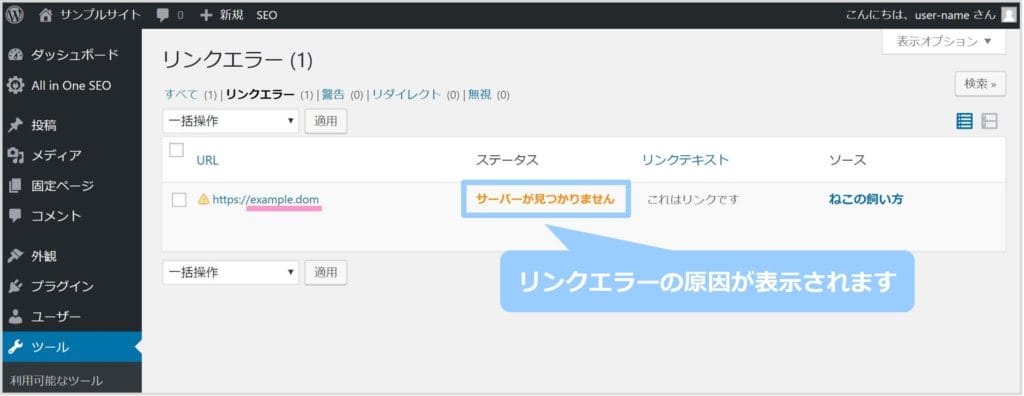Expand the 表示オプション panel
Image resolution: width=1024 pixels, height=396 pixels.
pos(944,41)
